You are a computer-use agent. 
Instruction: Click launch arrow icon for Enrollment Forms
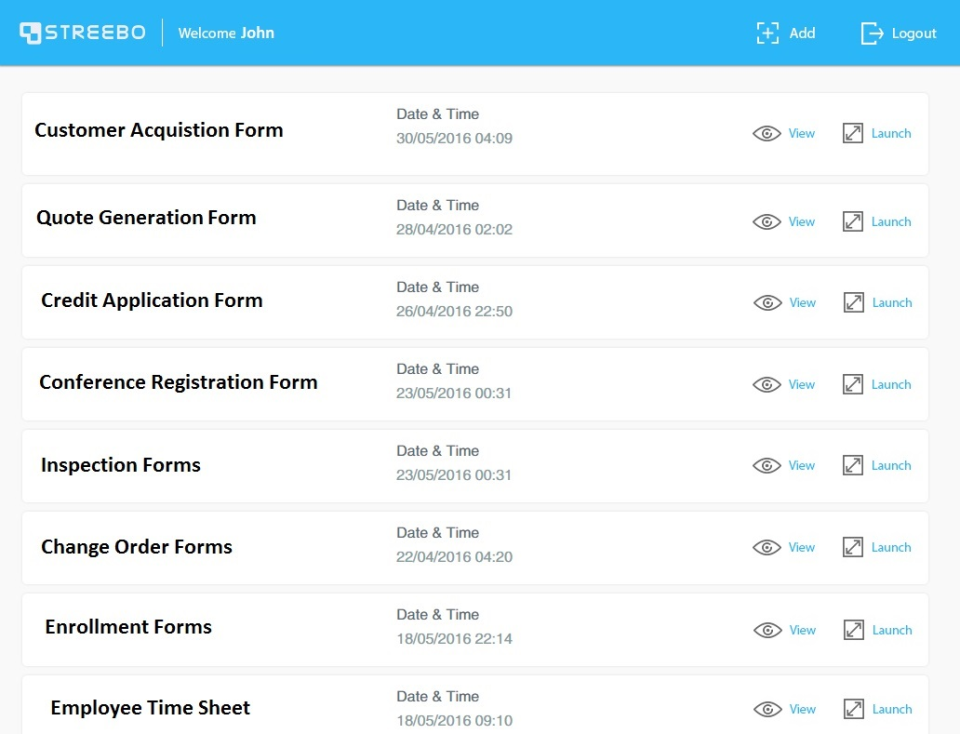[x=854, y=629]
